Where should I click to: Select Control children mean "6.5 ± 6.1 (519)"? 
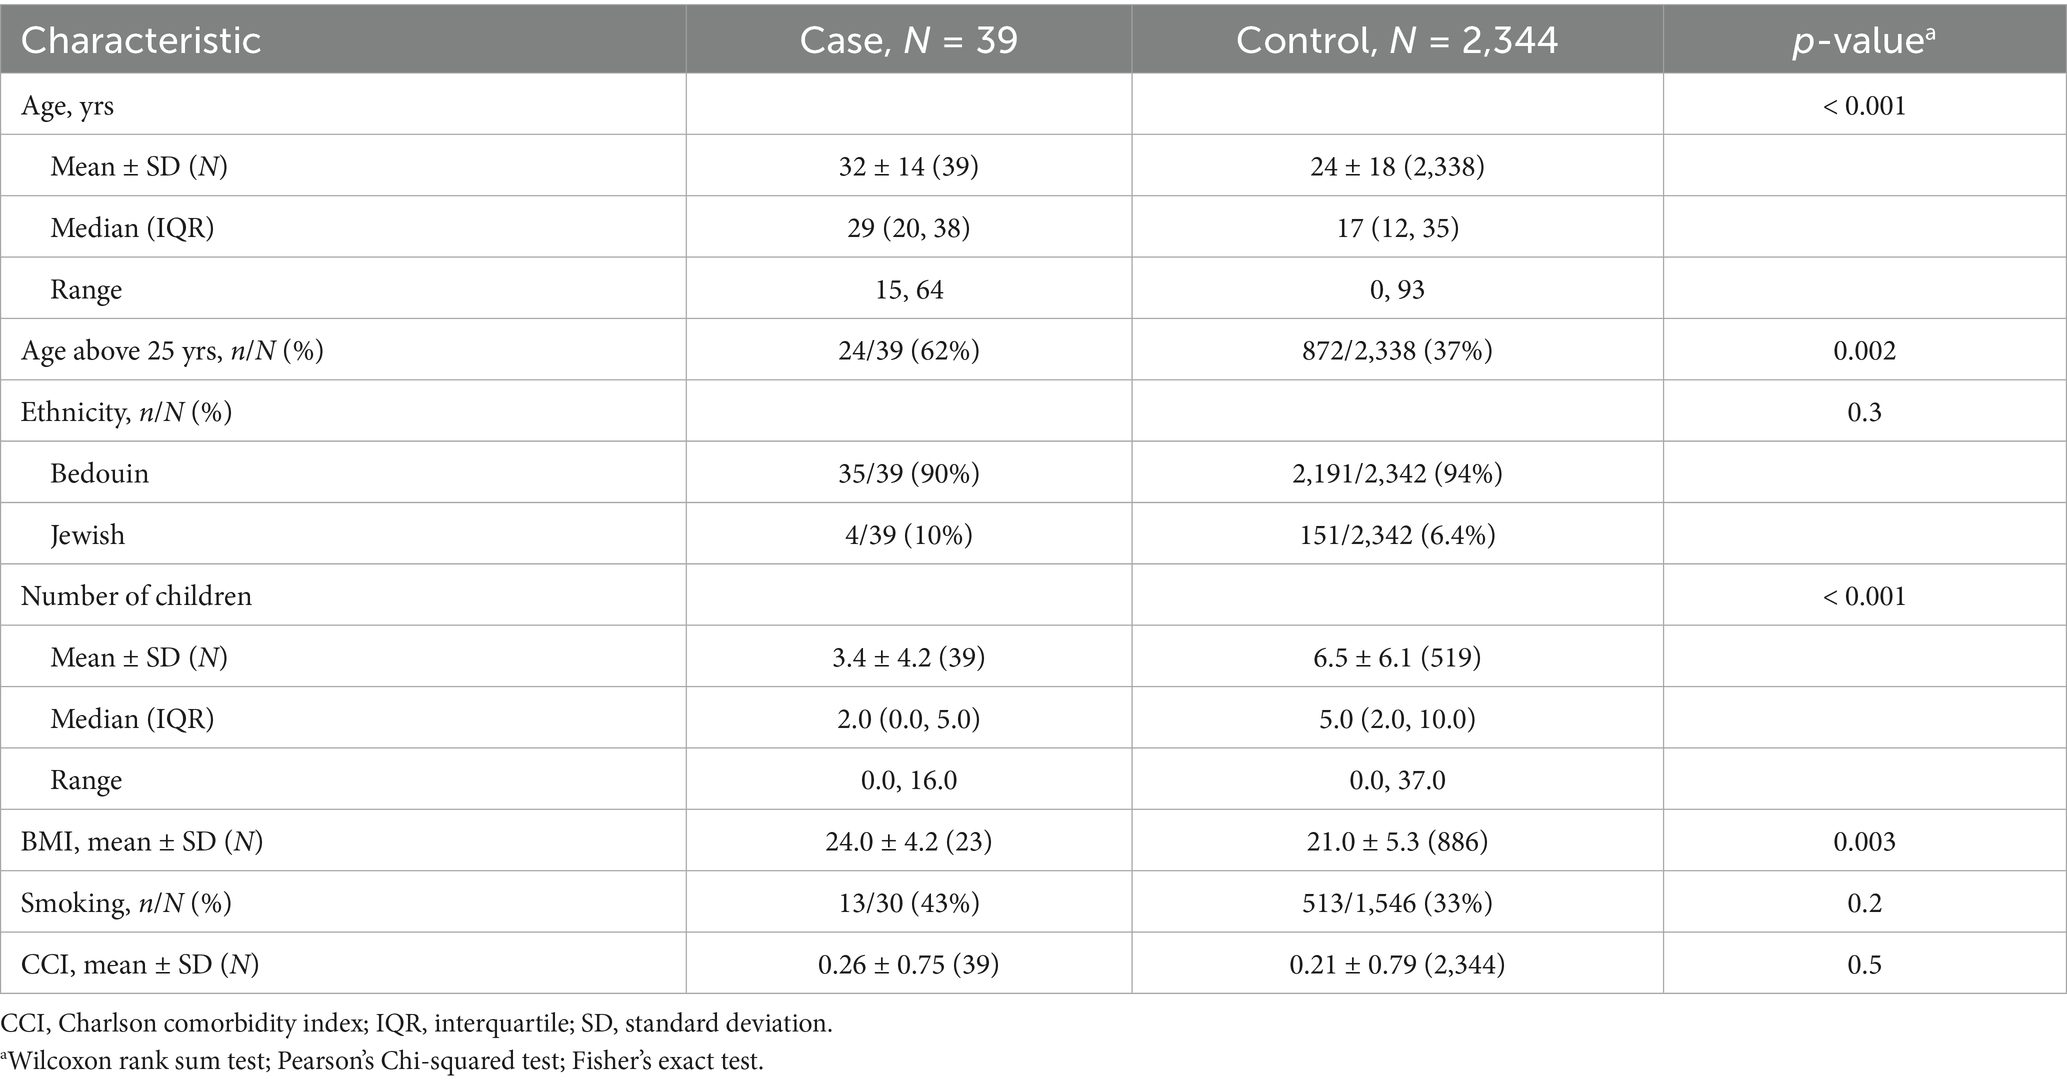tap(1397, 657)
